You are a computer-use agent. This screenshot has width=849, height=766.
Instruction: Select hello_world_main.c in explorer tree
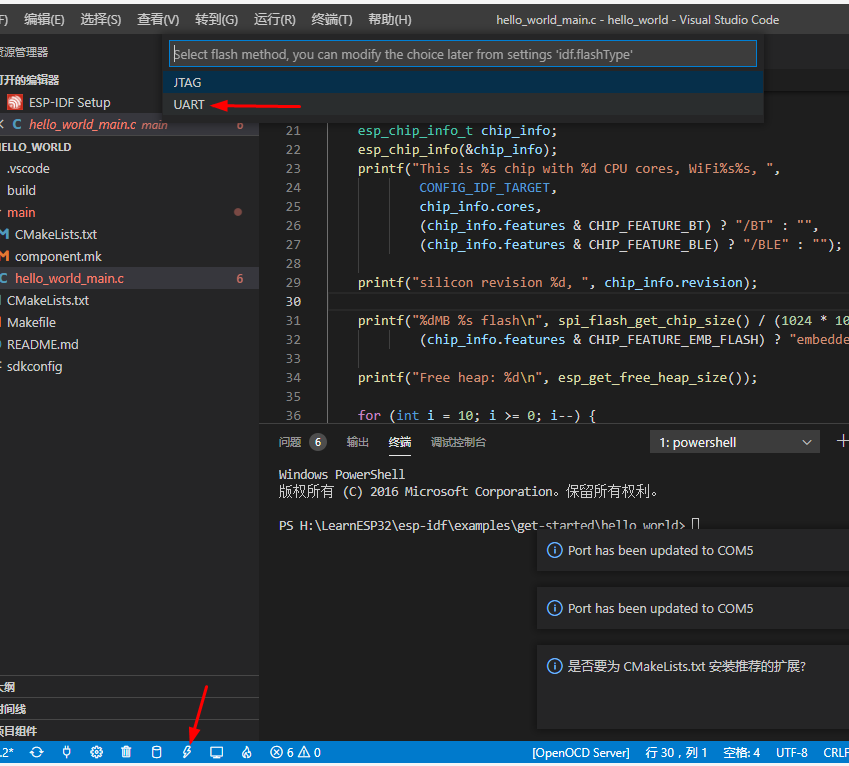click(129, 278)
